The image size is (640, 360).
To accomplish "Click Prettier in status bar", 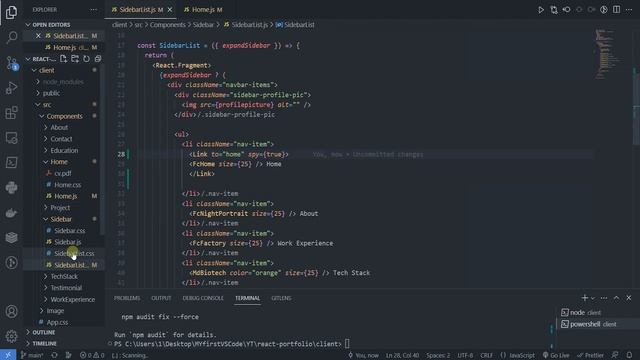I will pos(590,355).
